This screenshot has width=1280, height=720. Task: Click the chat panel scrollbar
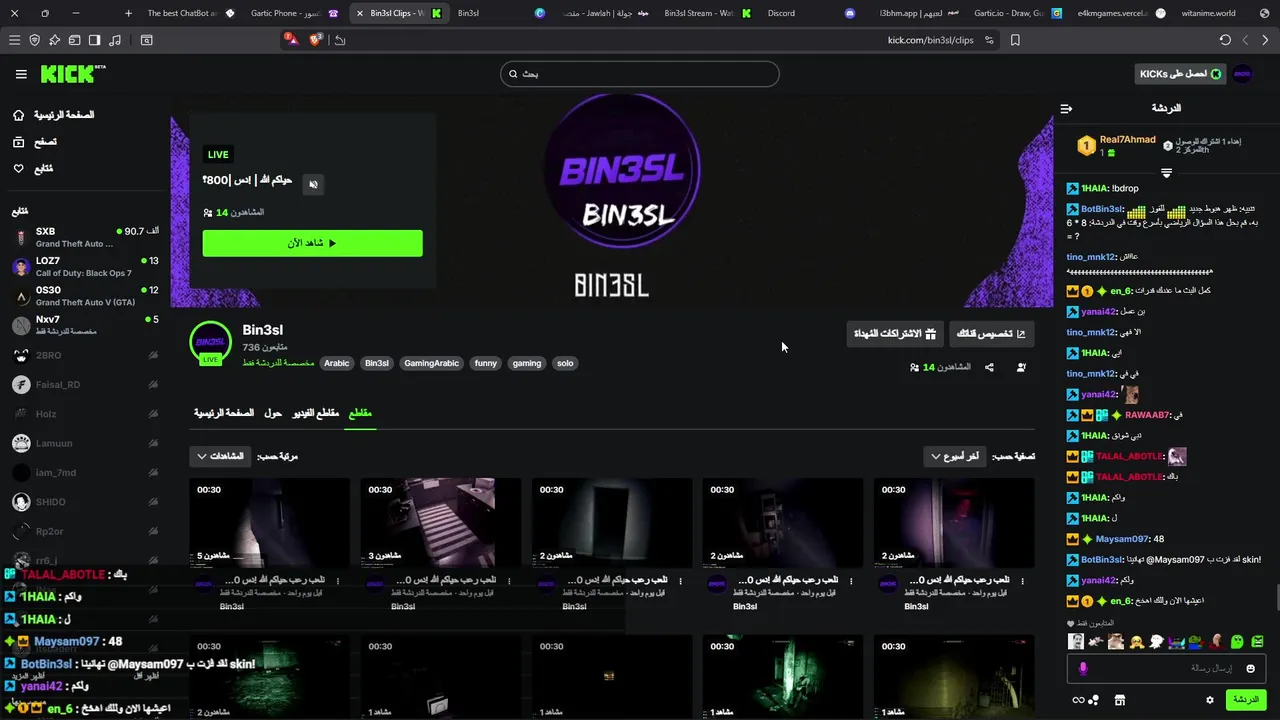pos(1276,597)
